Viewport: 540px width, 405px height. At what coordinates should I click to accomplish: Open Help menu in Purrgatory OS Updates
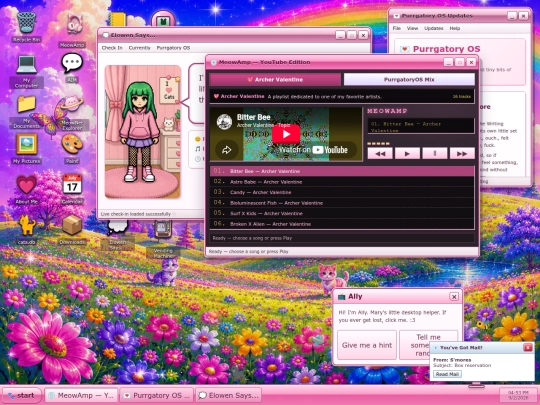tap(455, 28)
